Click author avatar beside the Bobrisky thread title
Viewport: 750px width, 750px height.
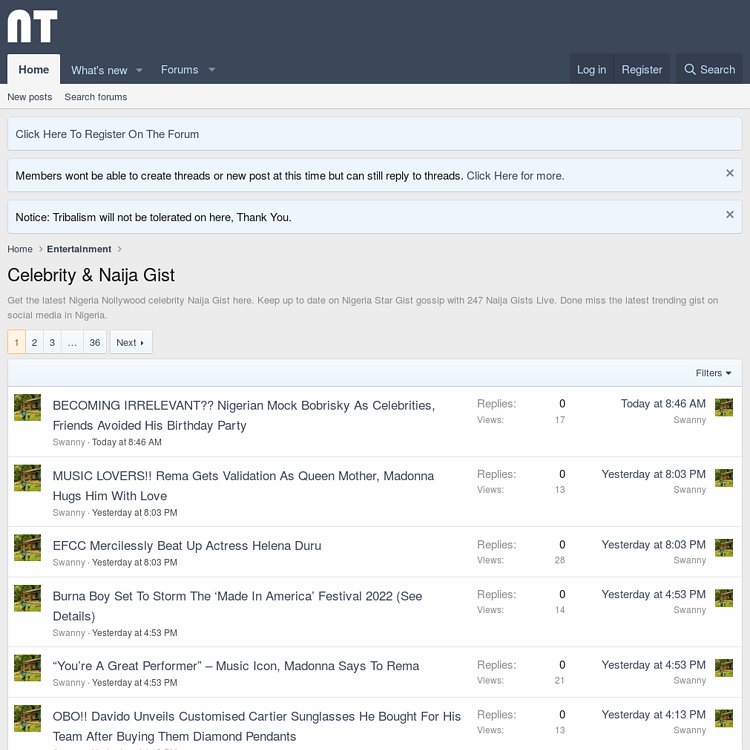click(x=27, y=408)
